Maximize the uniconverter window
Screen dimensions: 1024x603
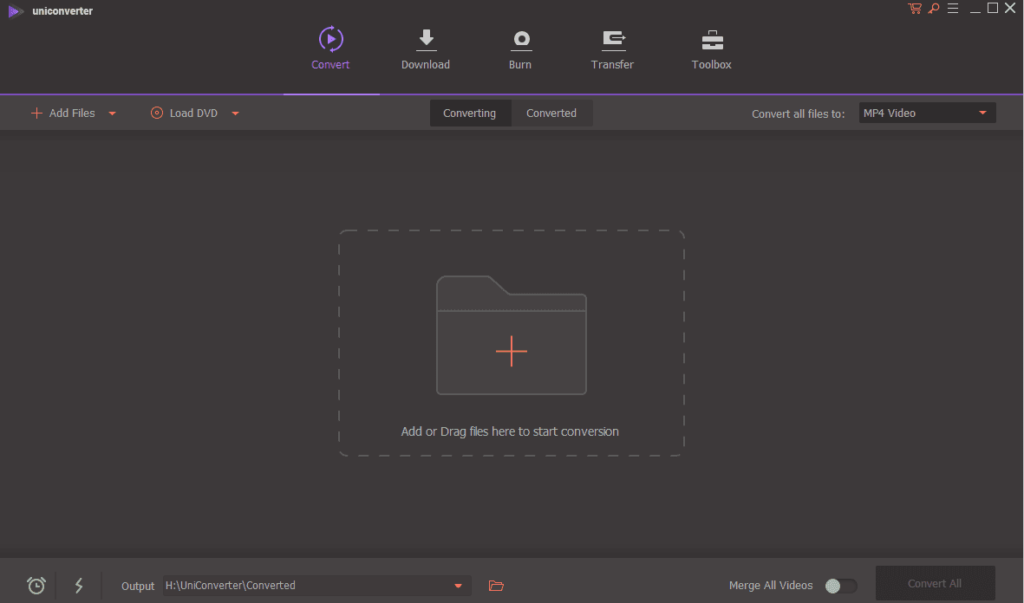(993, 8)
